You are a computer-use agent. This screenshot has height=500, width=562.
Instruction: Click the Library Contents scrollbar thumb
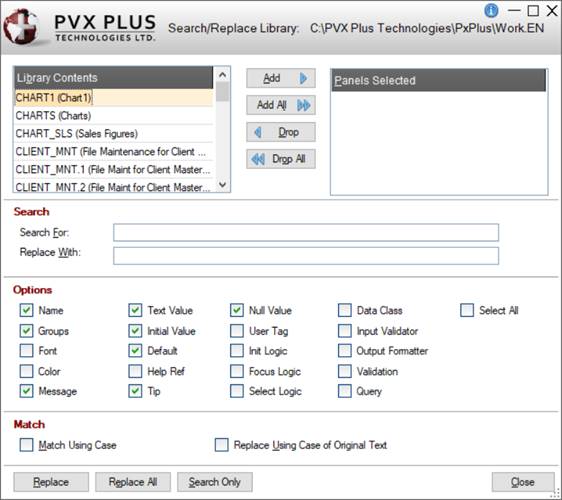click(223, 92)
